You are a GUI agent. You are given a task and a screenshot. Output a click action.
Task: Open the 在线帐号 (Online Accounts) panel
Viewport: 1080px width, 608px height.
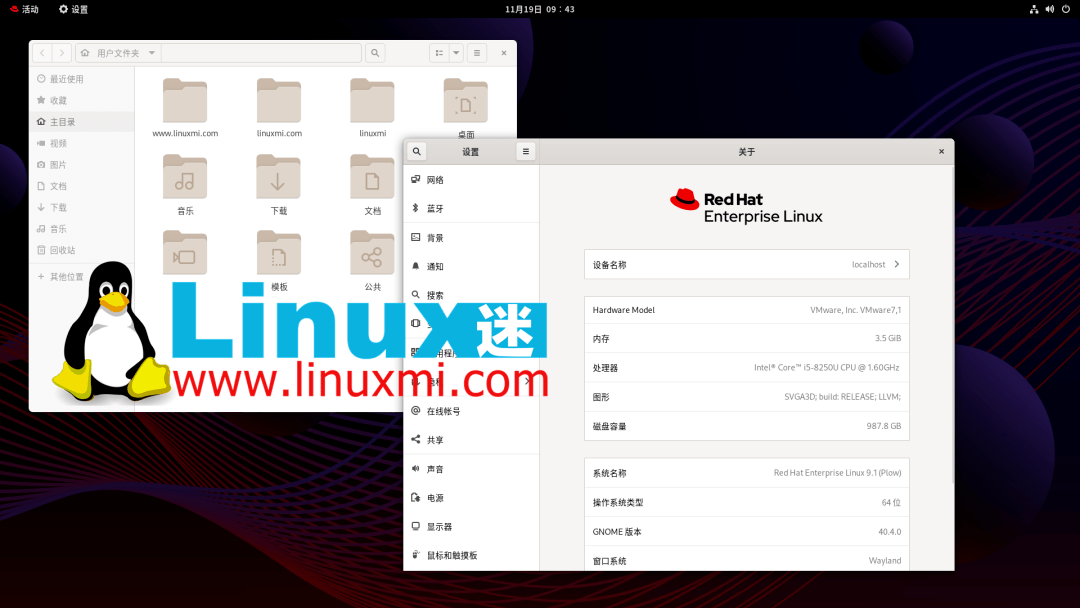pyautogui.click(x=443, y=410)
